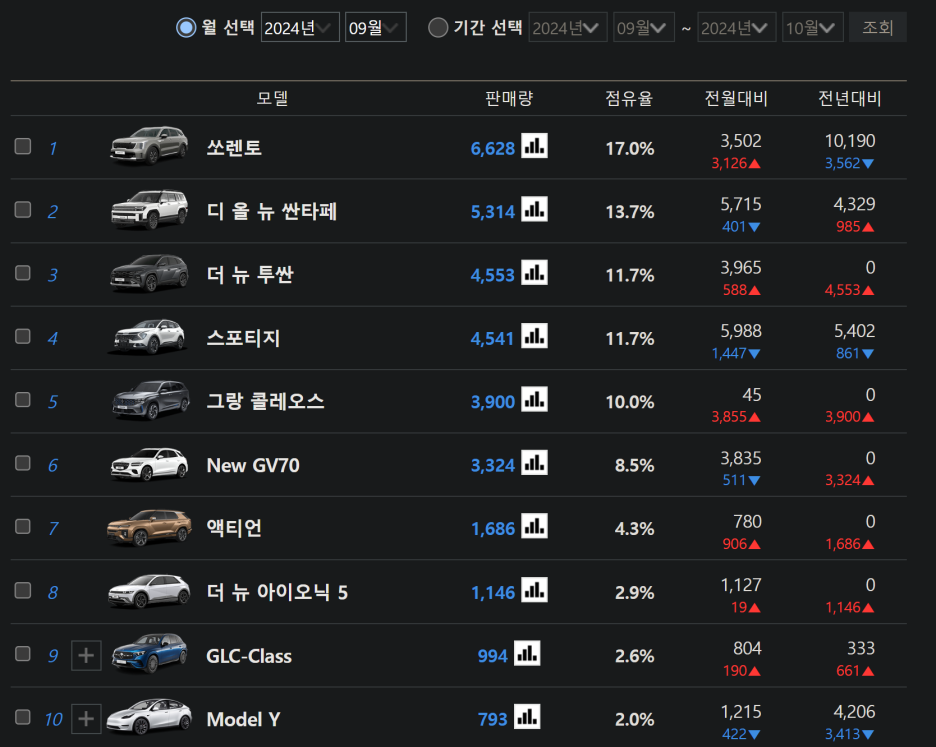Check the box for GLC-Class row

tap(23, 653)
